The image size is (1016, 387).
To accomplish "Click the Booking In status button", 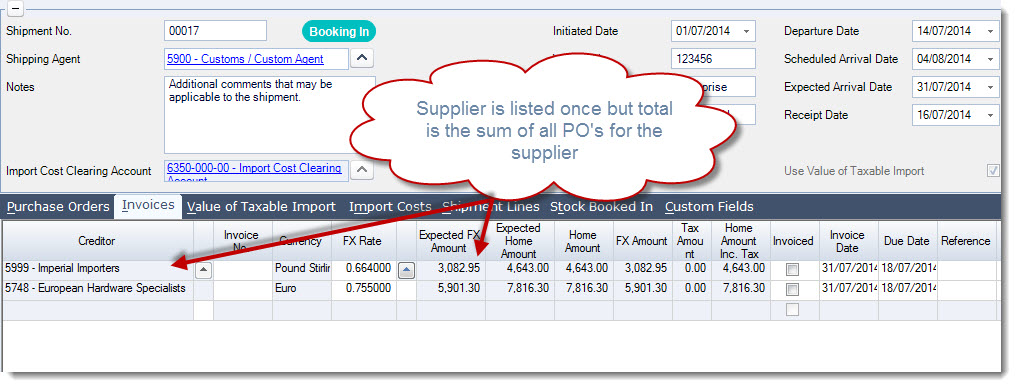I will click(339, 31).
